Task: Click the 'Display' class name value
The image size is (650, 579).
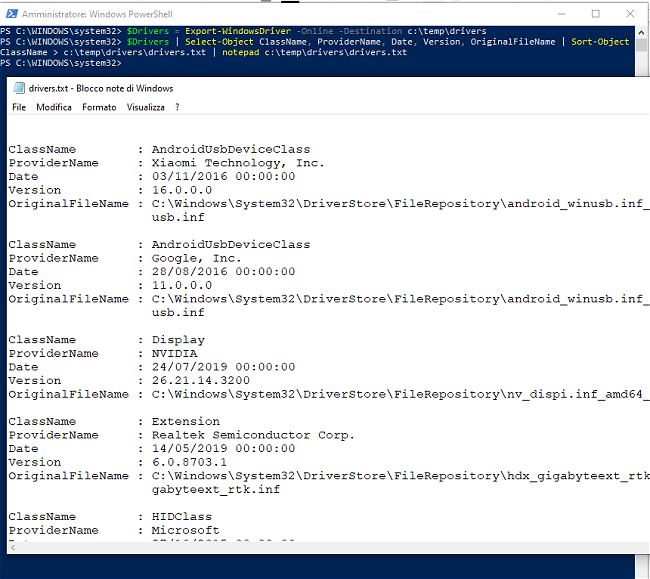Action: click(178, 340)
